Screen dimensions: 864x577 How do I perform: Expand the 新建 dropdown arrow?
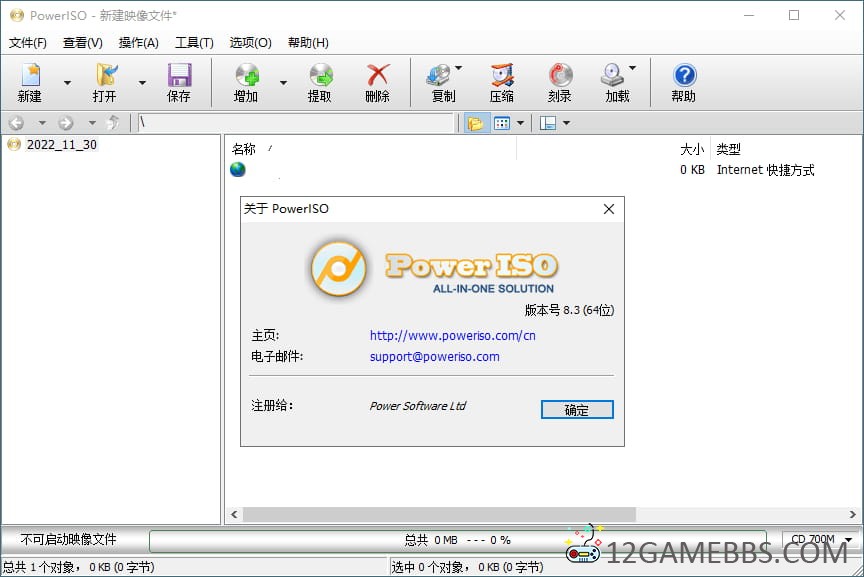coord(67,83)
